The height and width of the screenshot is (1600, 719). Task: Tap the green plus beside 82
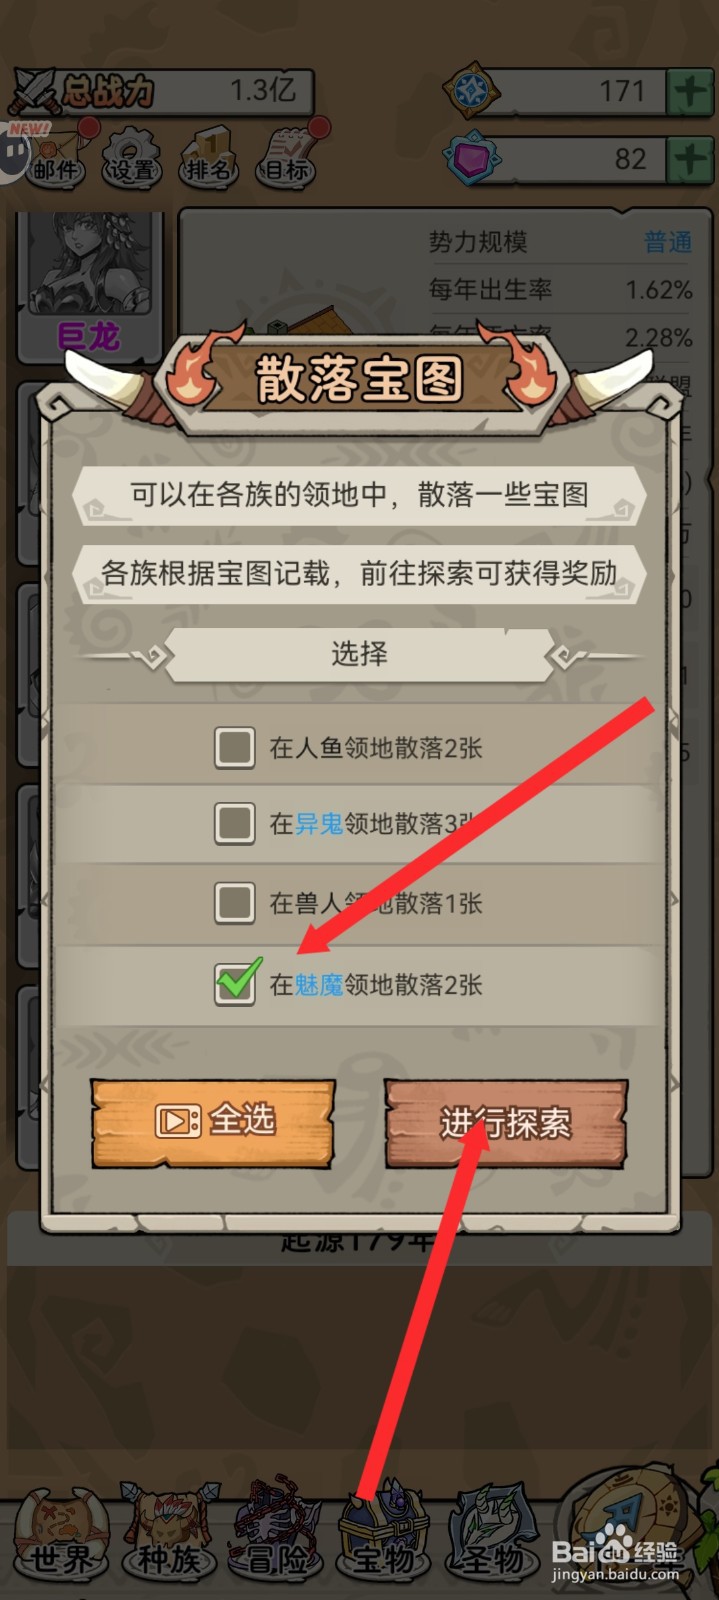(x=690, y=159)
